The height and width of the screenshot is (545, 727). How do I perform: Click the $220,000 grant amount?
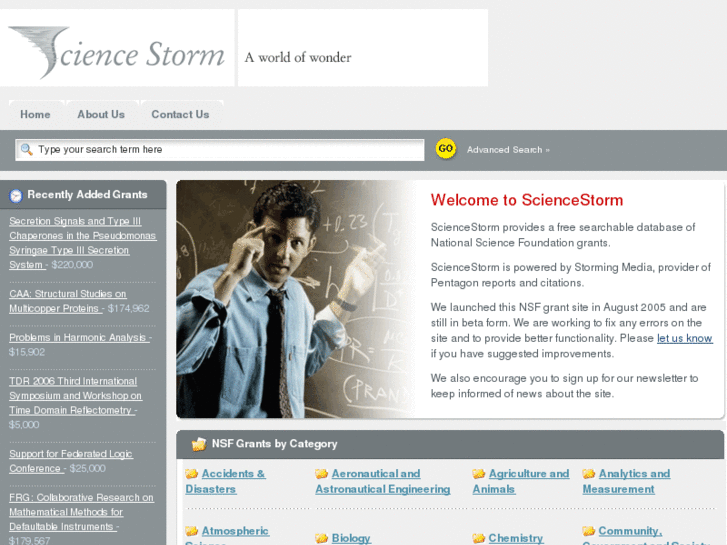pyautogui.click(x=72, y=265)
